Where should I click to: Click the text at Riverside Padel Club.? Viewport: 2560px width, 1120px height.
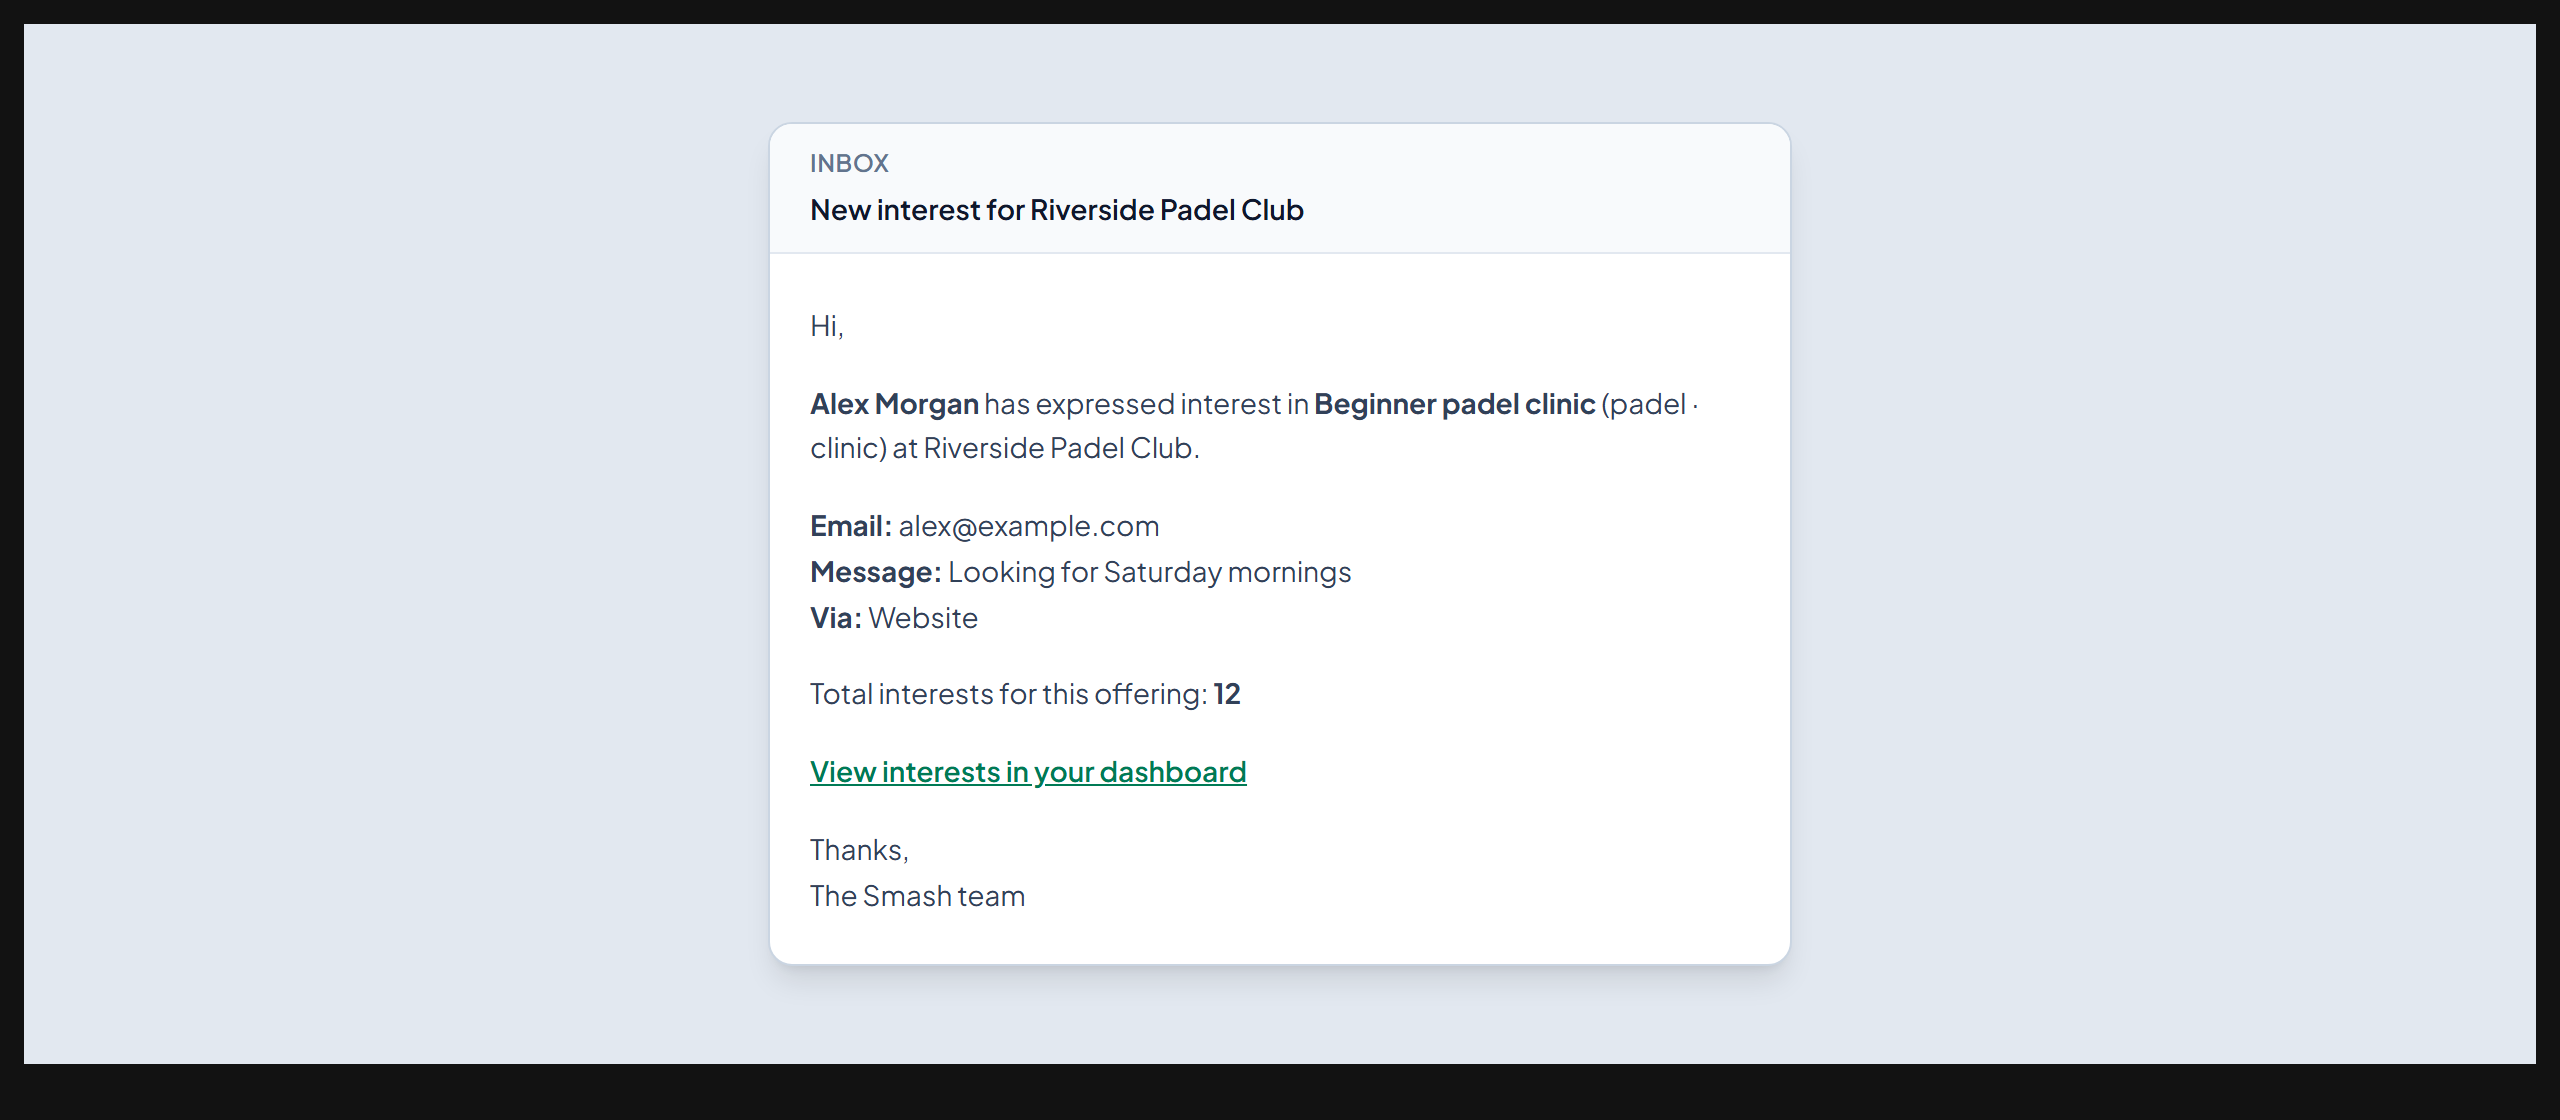(x=1046, y=448)
